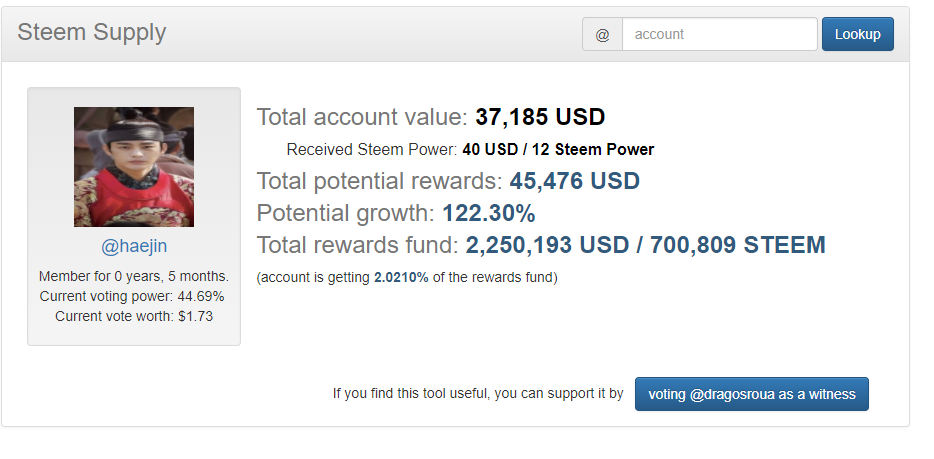Click the Received Steem Power line
This screenshot has height=459, width=934.
[470, 150]
